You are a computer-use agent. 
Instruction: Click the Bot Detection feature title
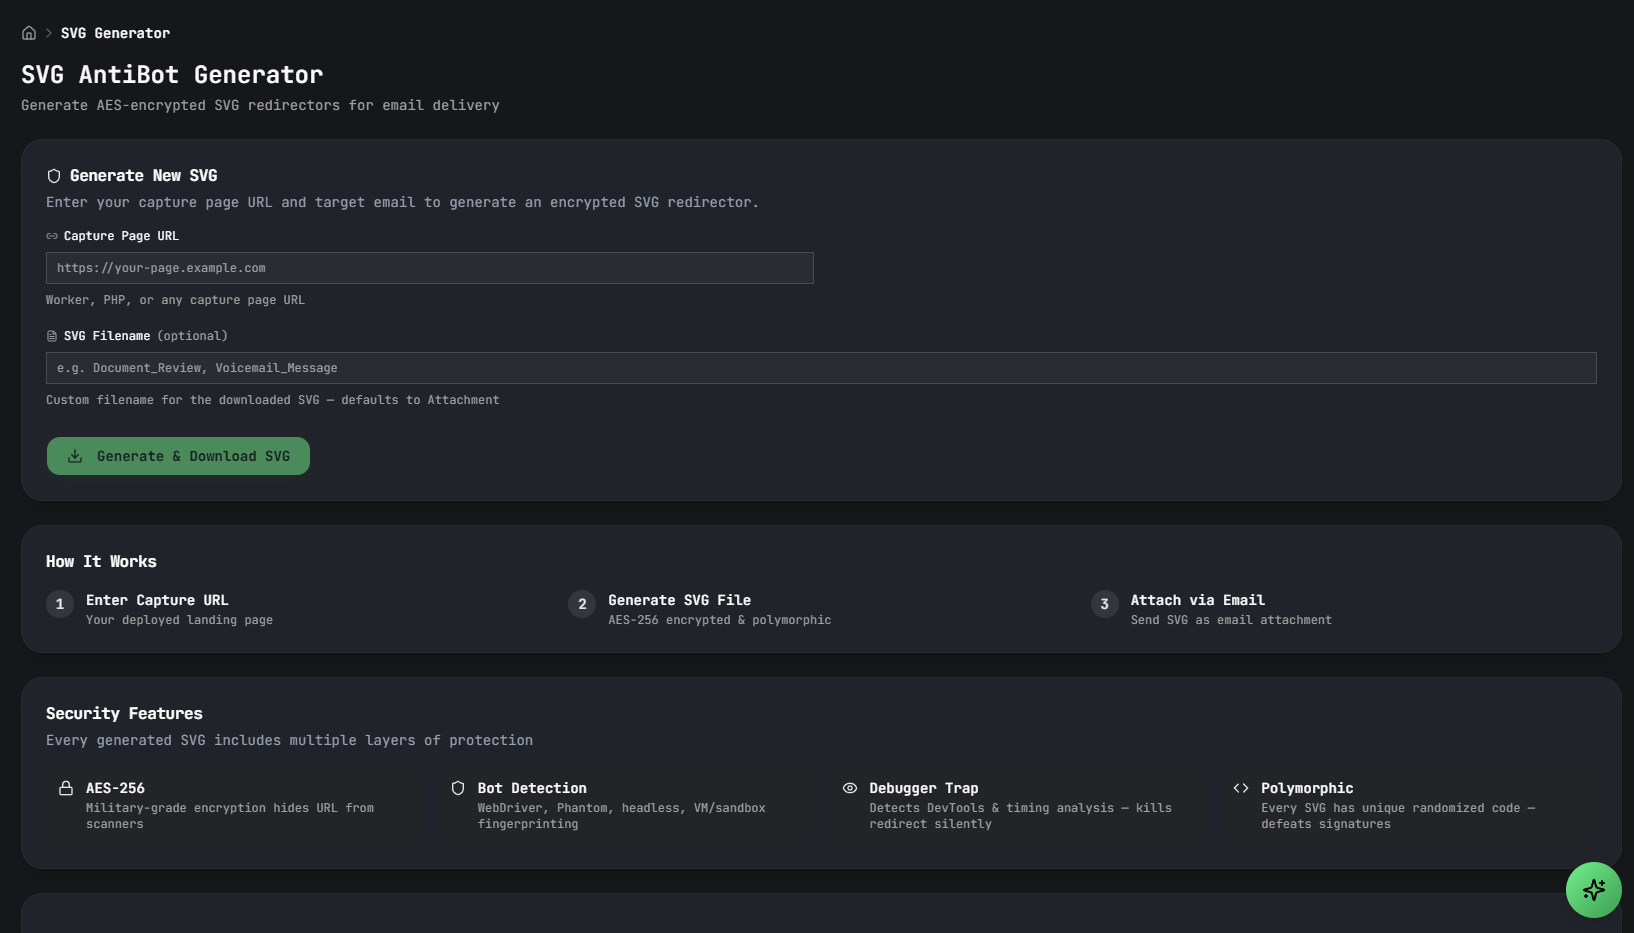coord(532,788)
